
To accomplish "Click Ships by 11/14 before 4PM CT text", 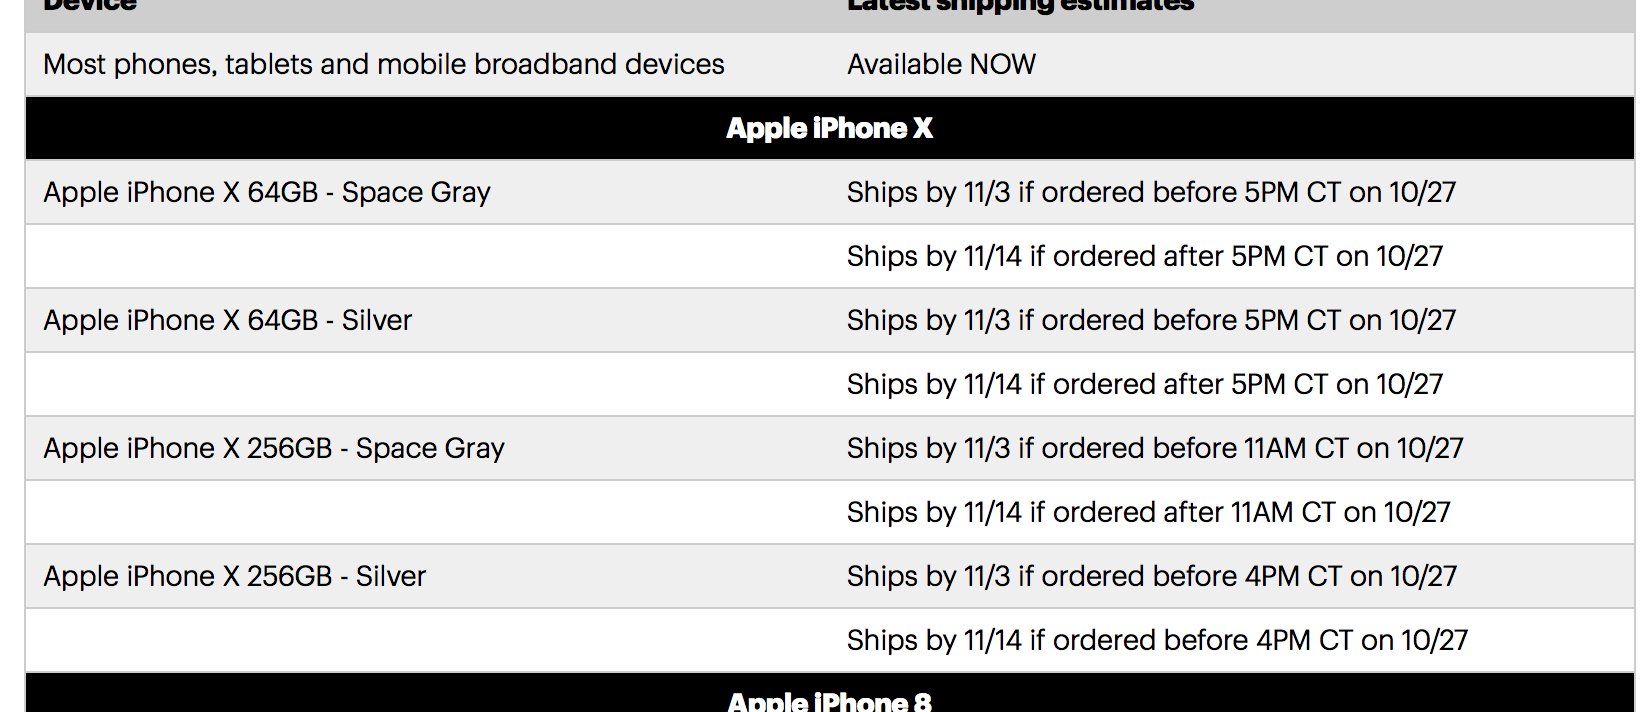I will pyautogui.click(x=1158, y=640).
